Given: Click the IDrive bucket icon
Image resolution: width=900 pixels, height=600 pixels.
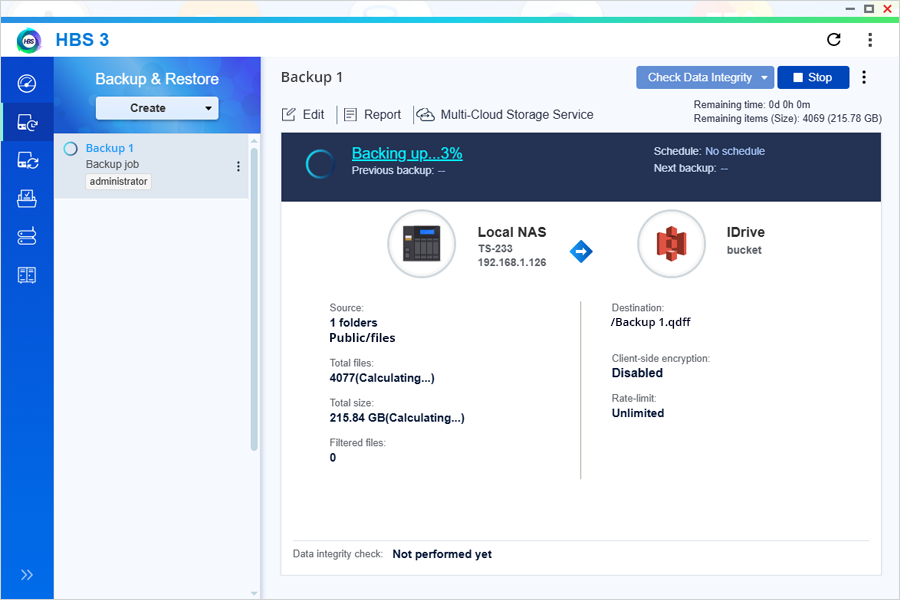Looking at the screenshot, I should click(x=672, y=243).
